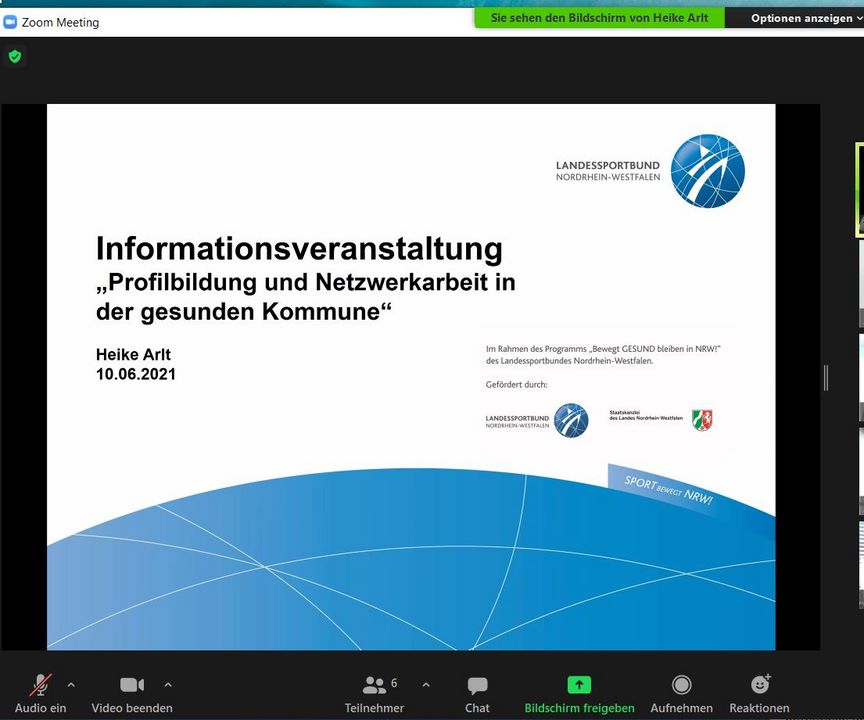The width and height of the screenshot is (864, 720).
Task: Click the Zoom logo in the title bar
Action: pyautogui.click(x=10, y=22)
